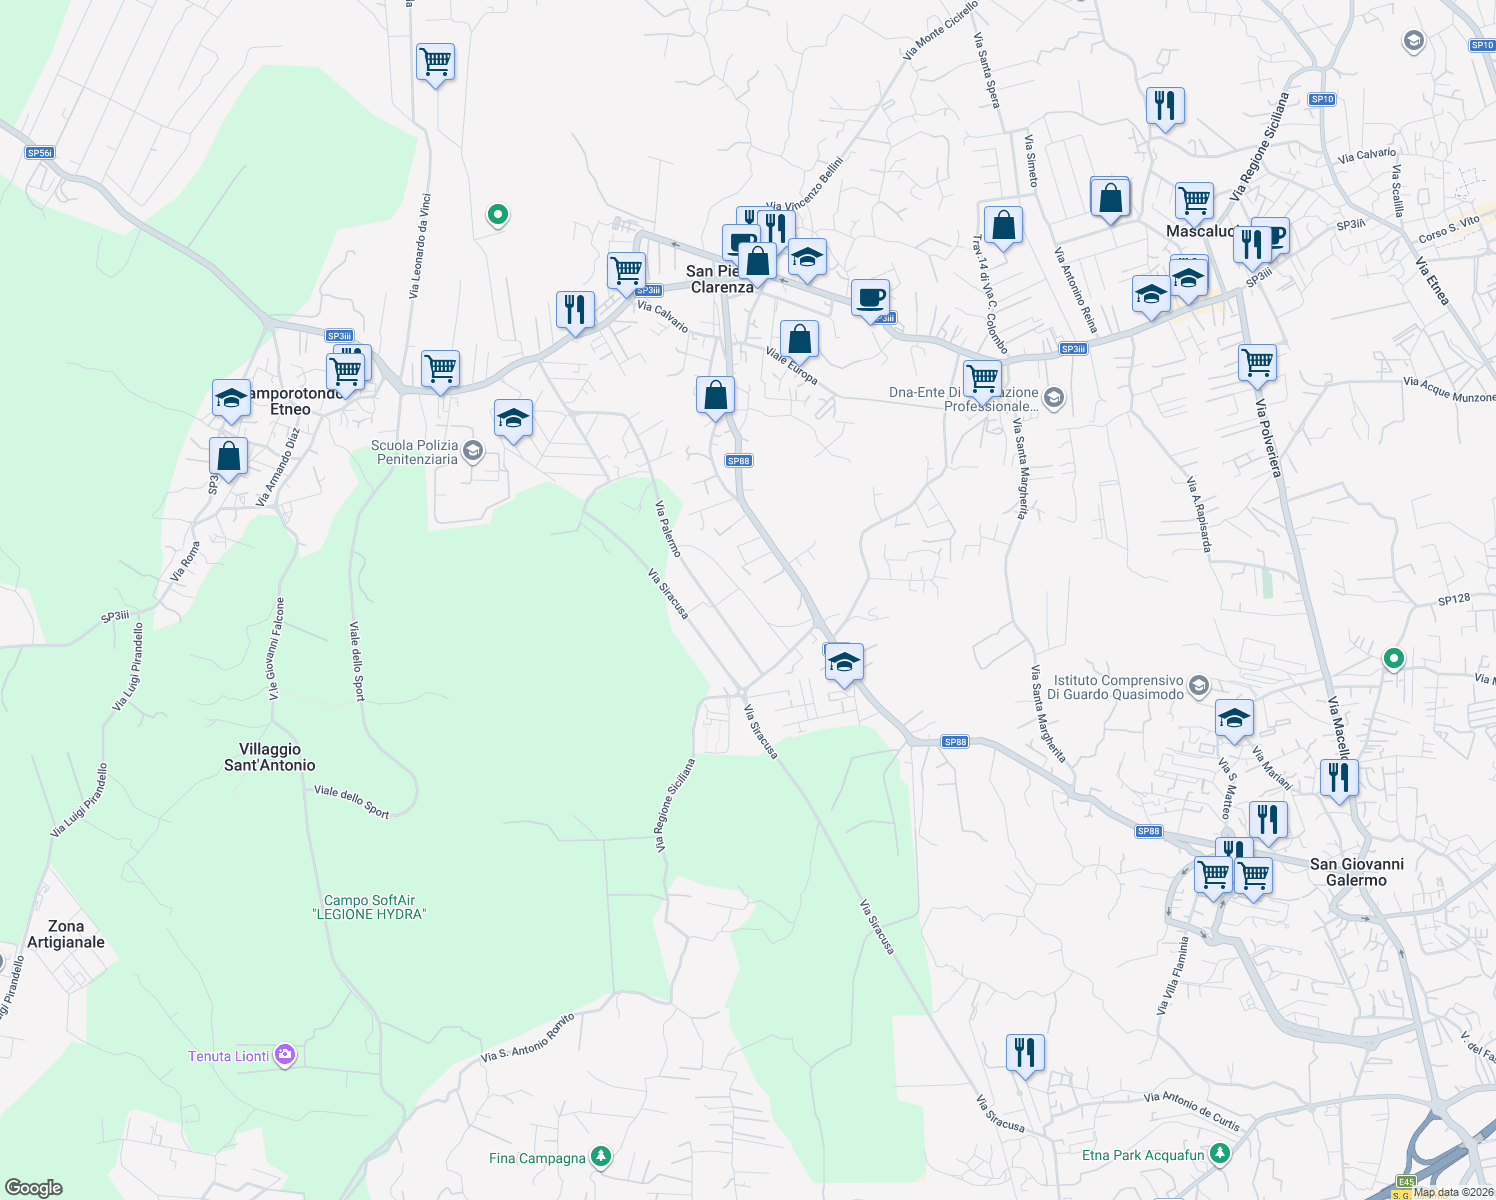Click the green tree marker at Etna Park Acquafun
Viewport: 1496px width, 1200px height.
(1219, 1152)
